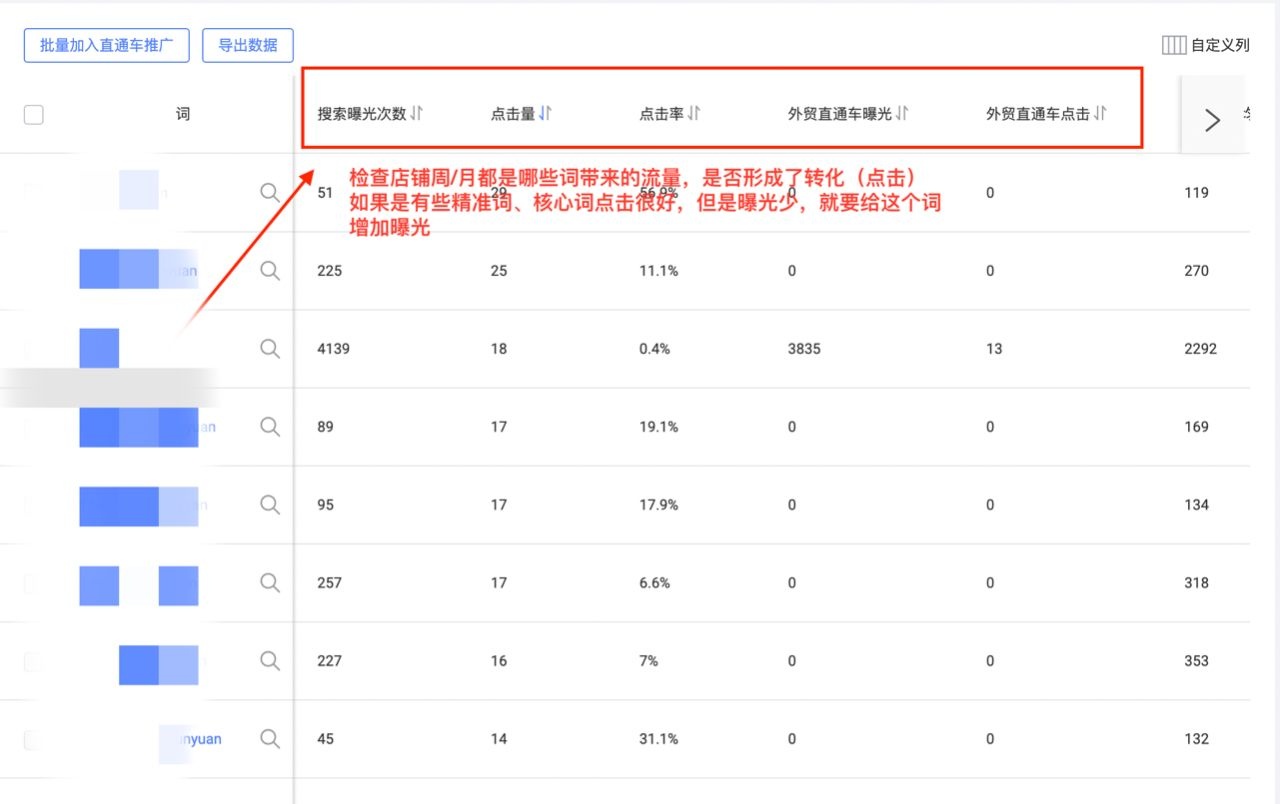Click the click count 16 cell
The image size is (1280, 804).
tap(499, 661)
